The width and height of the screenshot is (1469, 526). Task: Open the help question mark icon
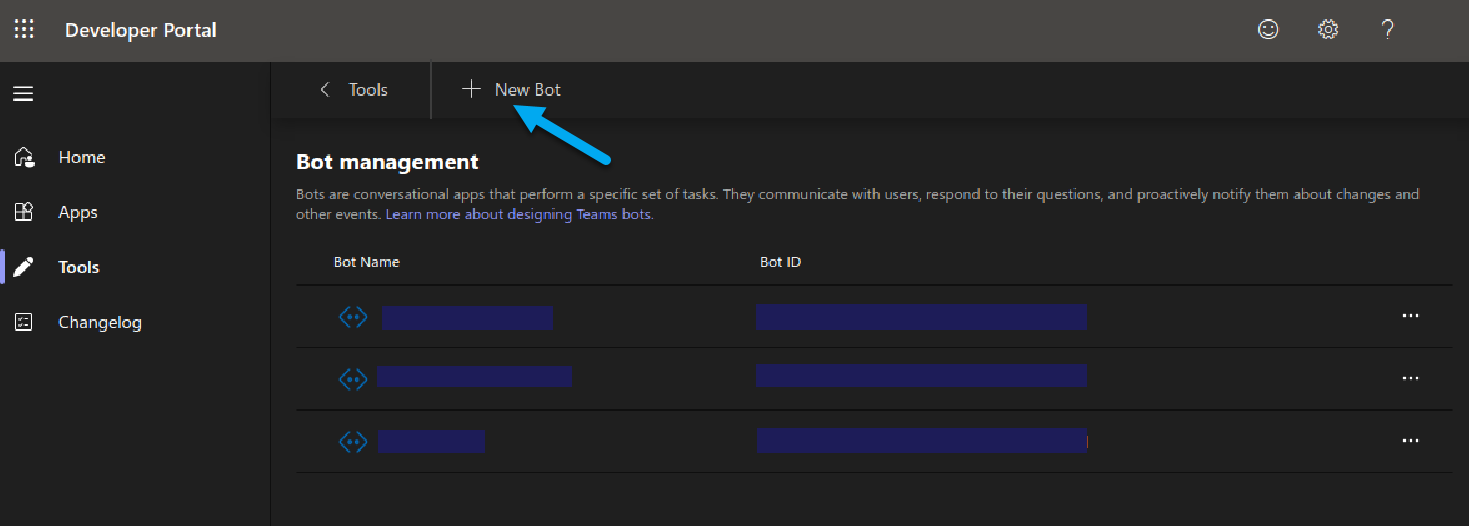click(x=1387, y=30)
